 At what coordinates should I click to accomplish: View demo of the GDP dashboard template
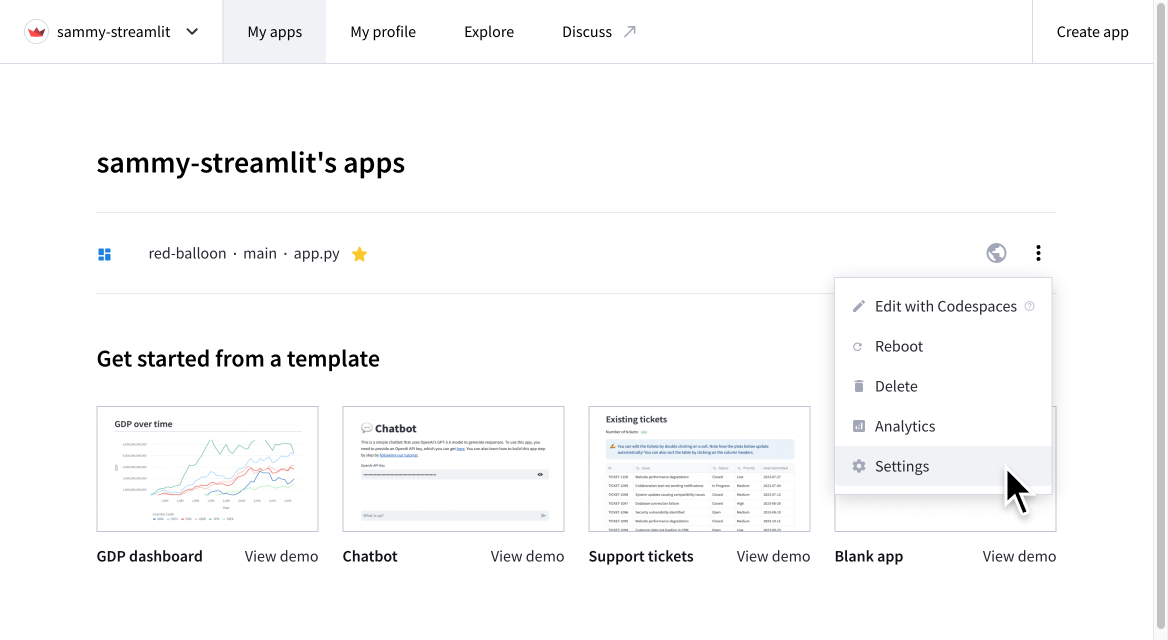[281, 555]
